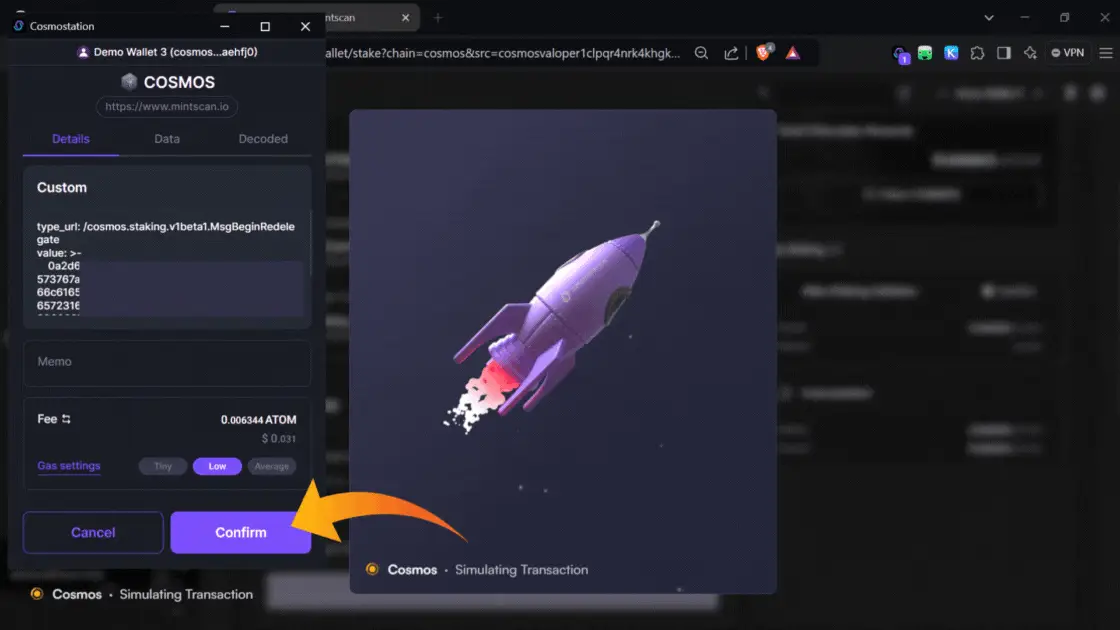Click the fee currency swap icon
The width and height of the screenshot is (1120, 630).
click(67, 420)
